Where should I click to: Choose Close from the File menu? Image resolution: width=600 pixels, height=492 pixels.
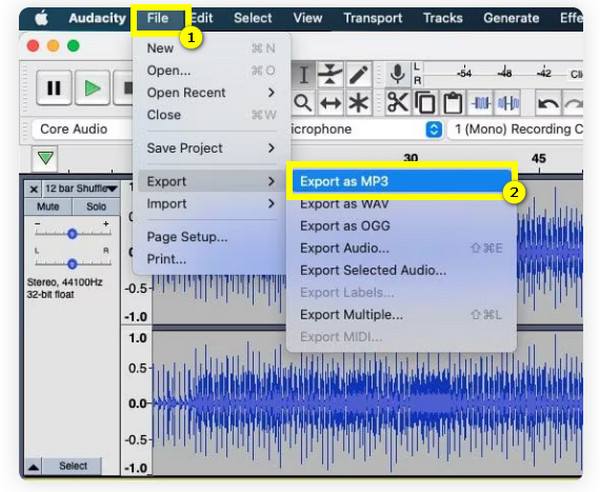click(x=211, y=115)
